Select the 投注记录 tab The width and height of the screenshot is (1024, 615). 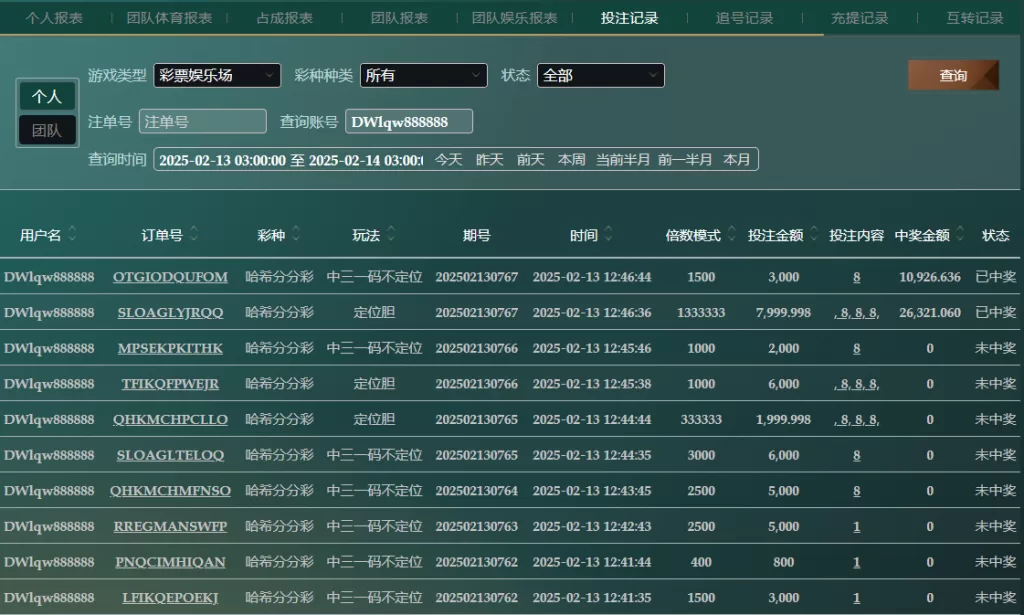[x=630, y=18]
